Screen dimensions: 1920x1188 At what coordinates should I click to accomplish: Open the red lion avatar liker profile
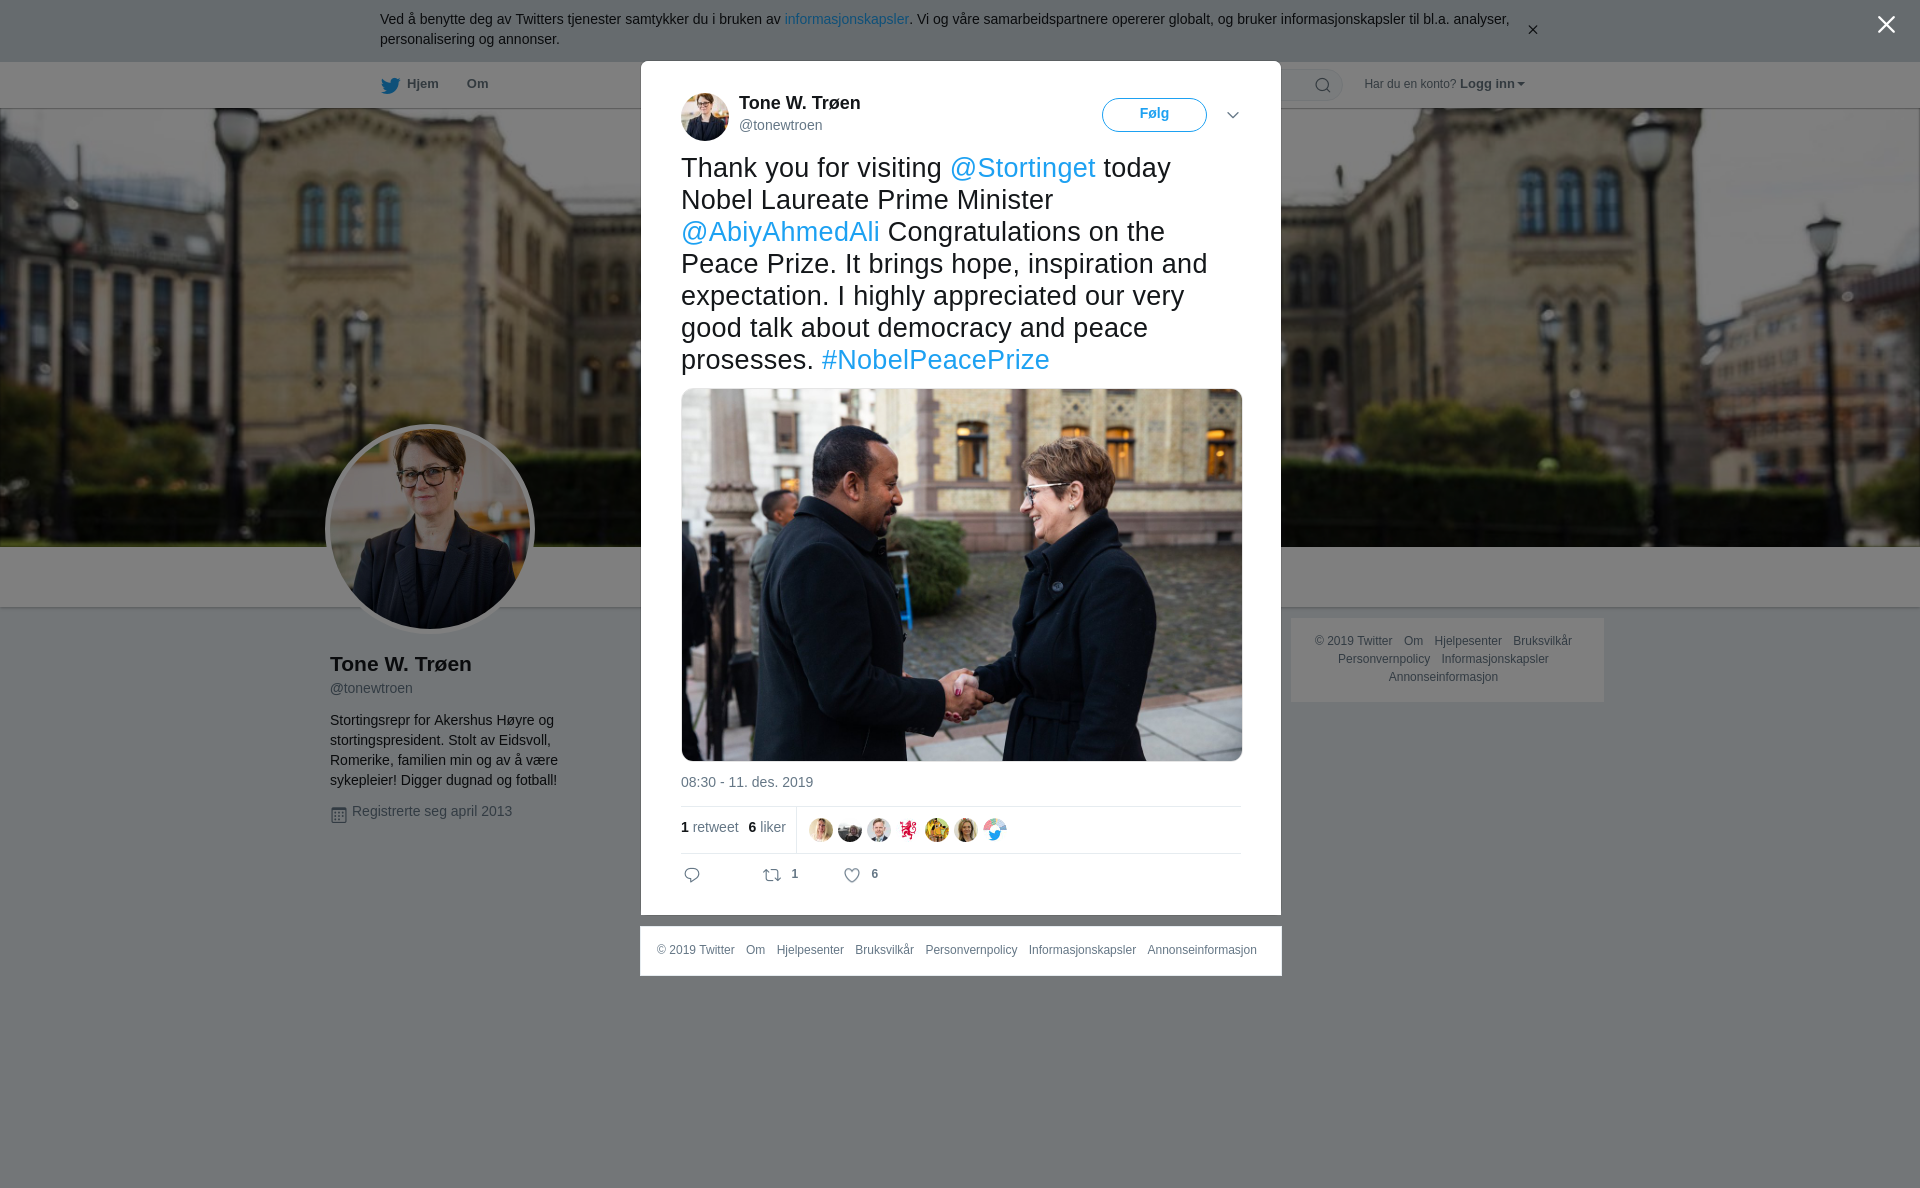click(x=908, y=830)
